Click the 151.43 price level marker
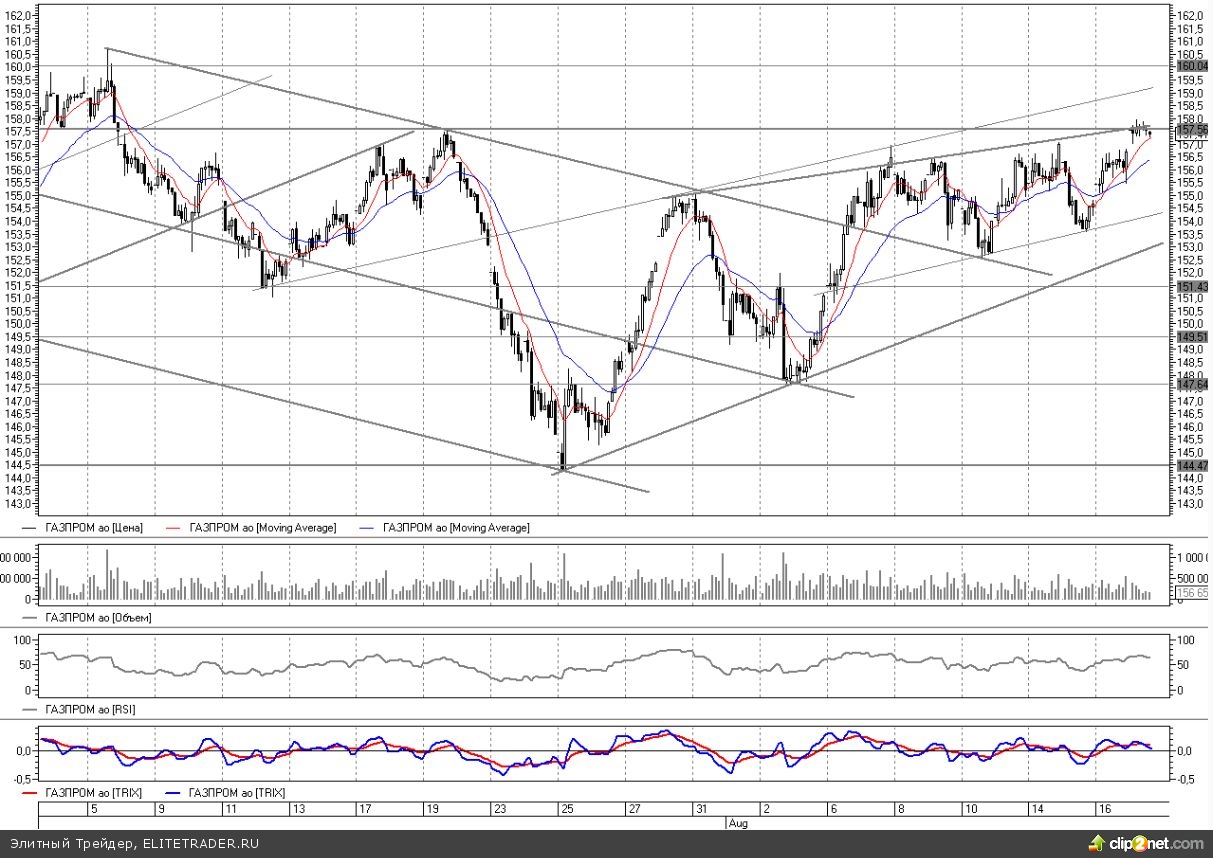Image resolution: width=1213 pixels, height=858 pixels. click(1193, 287)
